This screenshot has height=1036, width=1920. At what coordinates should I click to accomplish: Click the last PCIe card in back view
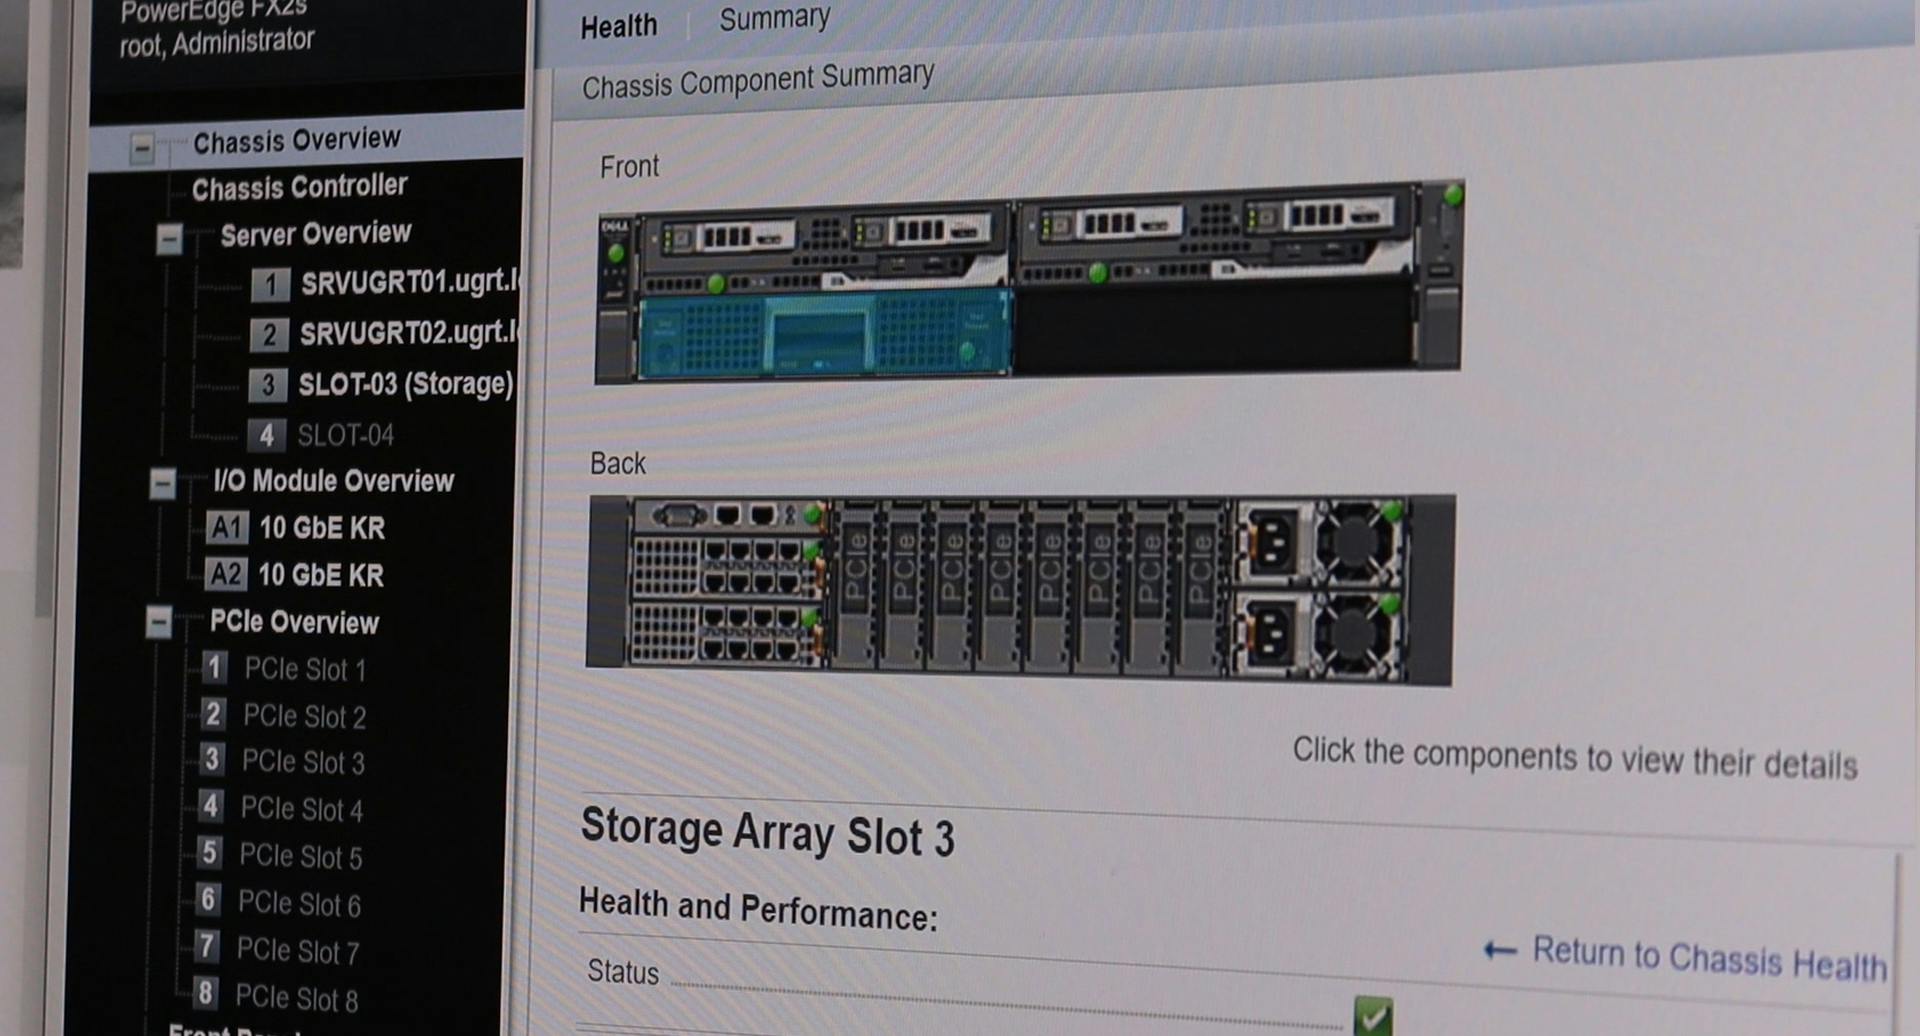(1200, 585)
